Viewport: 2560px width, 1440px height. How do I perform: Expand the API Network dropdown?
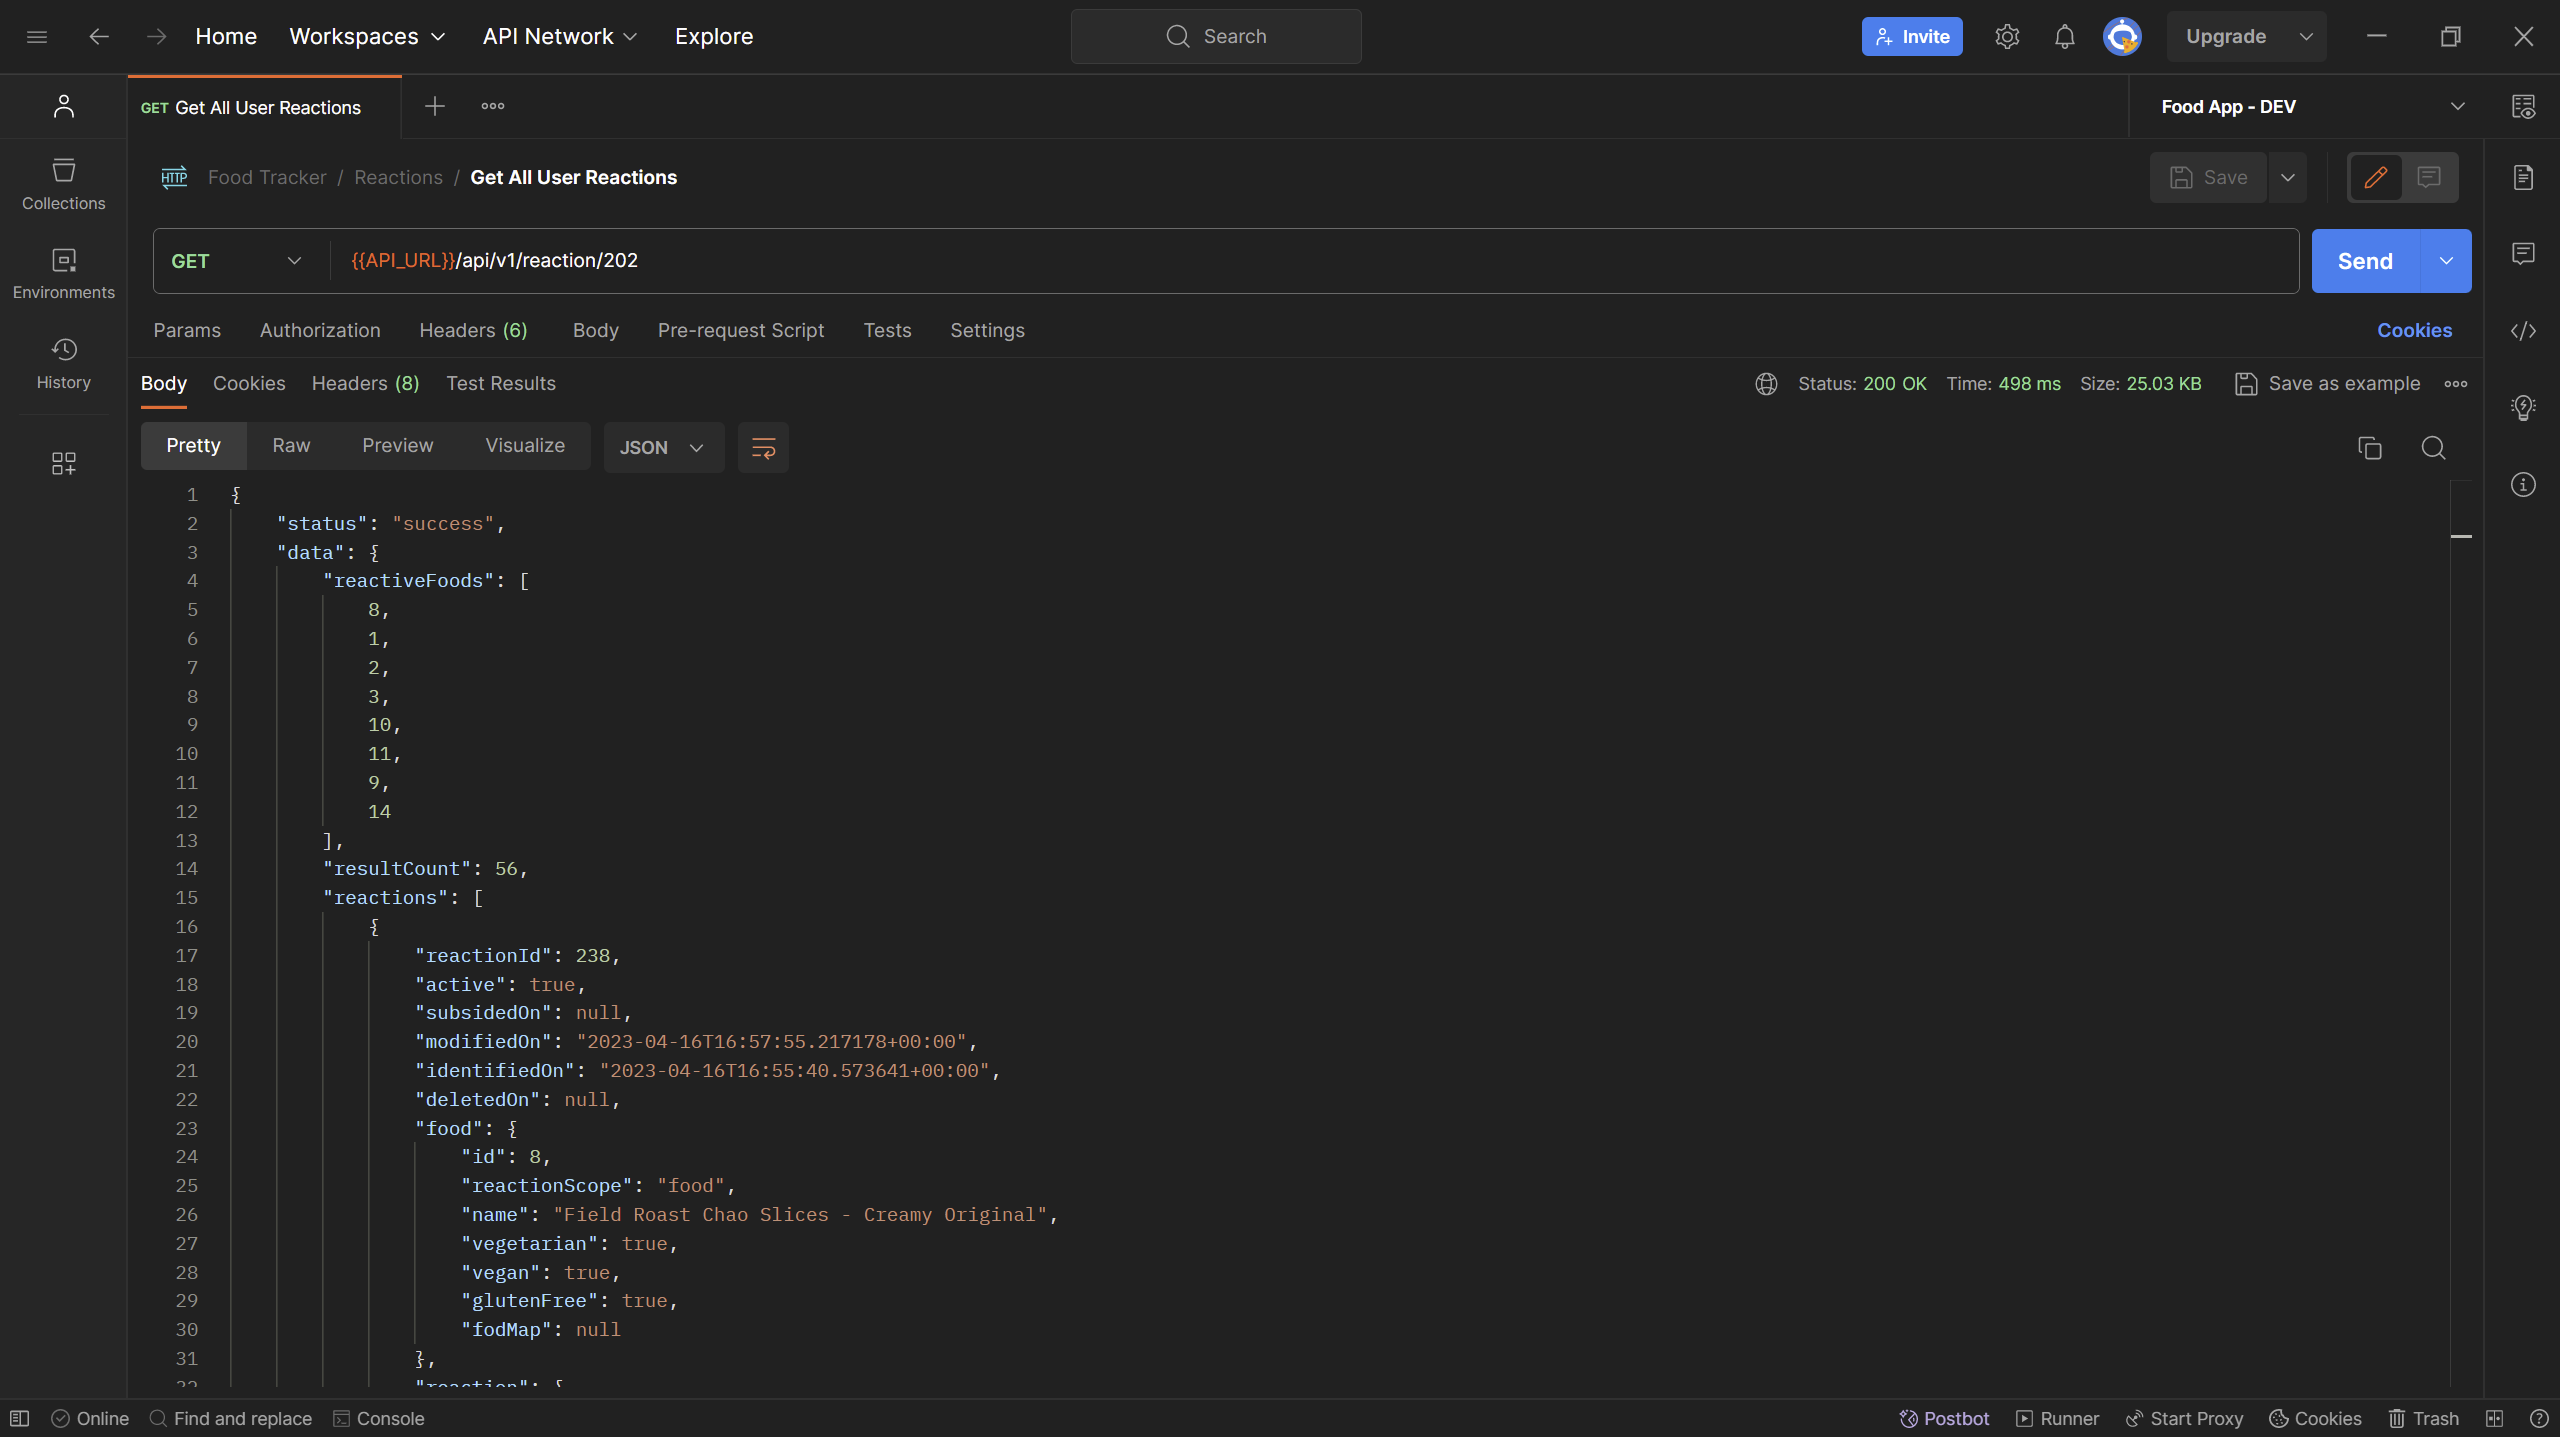[x=560, y=37]
